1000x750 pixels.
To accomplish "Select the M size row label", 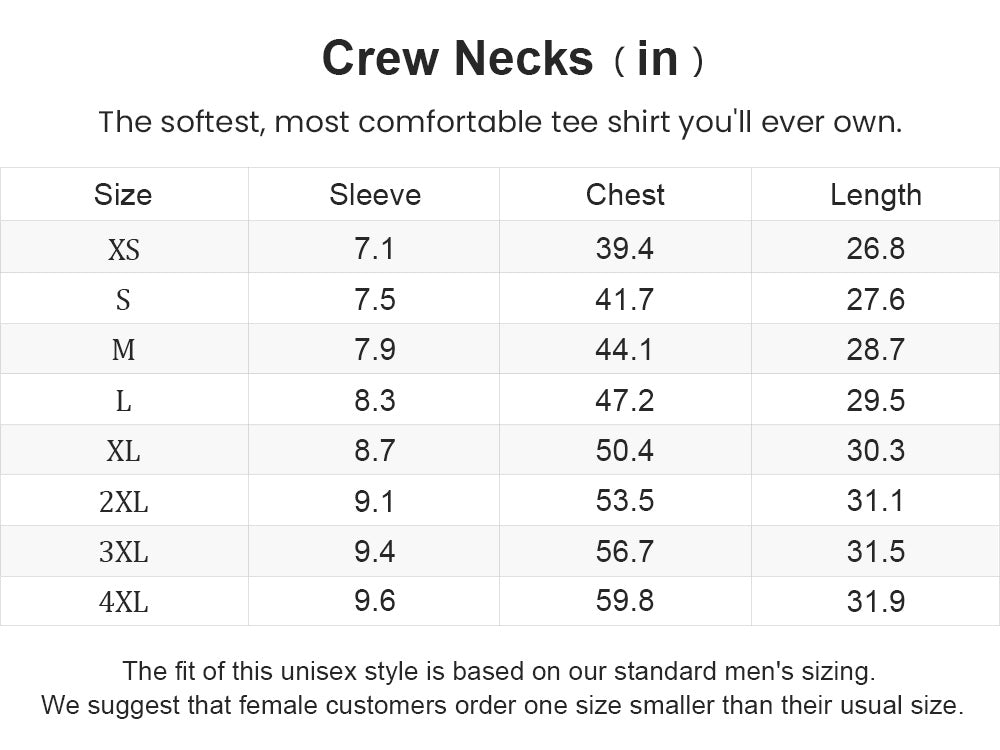I will 123,350.
